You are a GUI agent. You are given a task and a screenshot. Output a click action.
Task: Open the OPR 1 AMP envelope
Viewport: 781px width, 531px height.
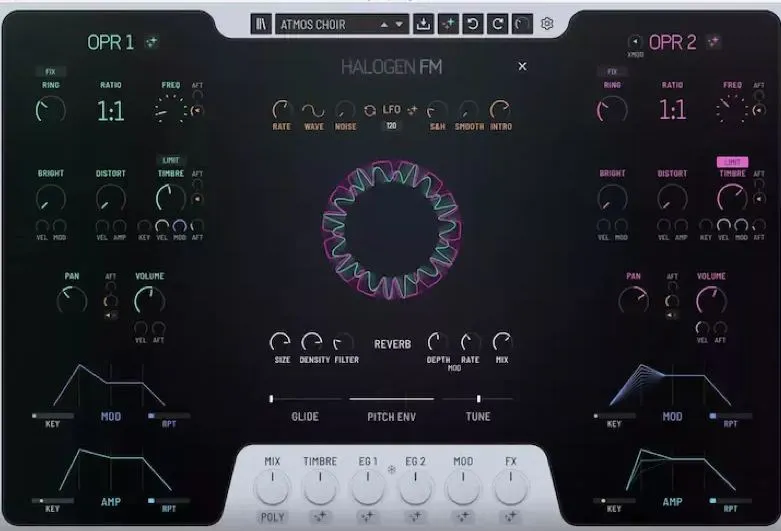(115, 470)
